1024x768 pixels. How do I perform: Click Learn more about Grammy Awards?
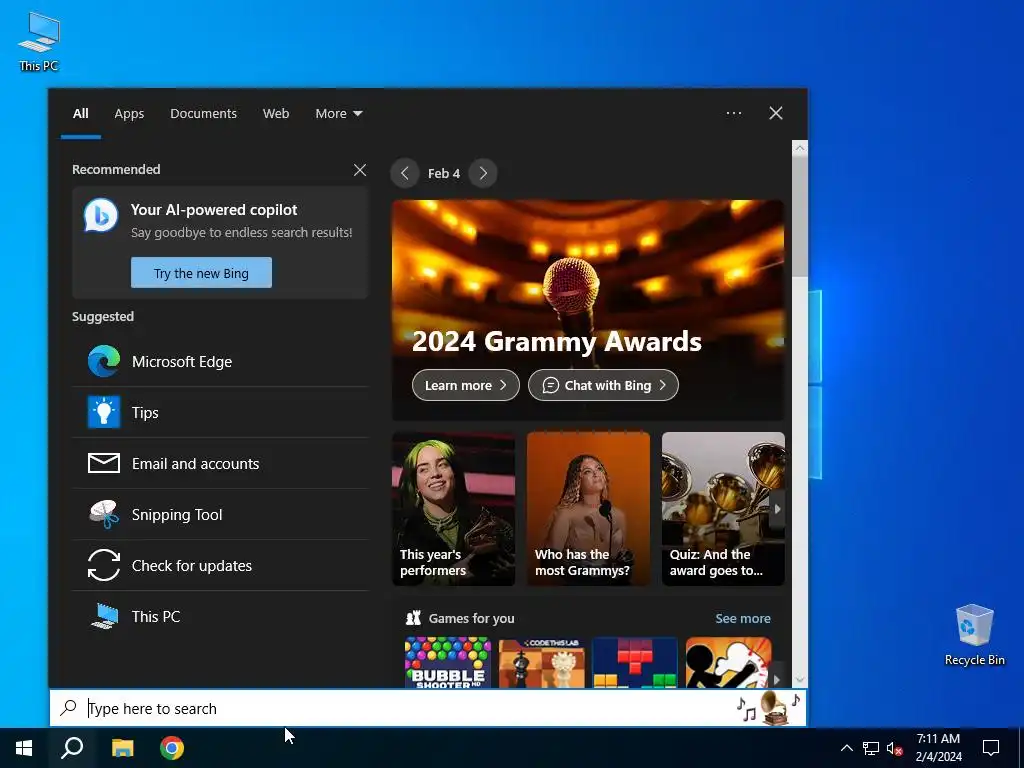coord(466,385)
